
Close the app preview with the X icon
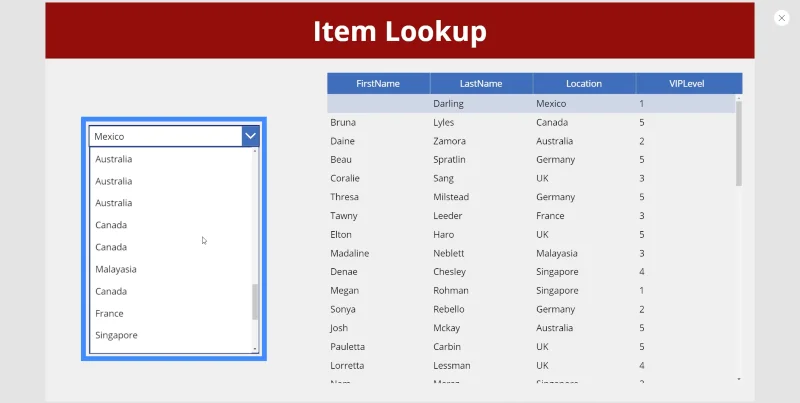click(x=781, y=18)
